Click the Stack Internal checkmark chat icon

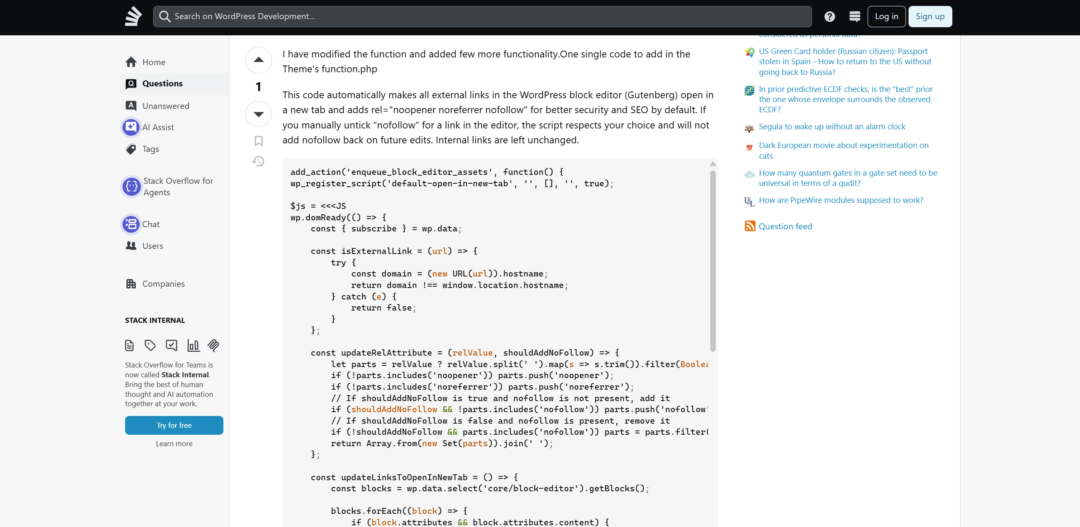172,345
